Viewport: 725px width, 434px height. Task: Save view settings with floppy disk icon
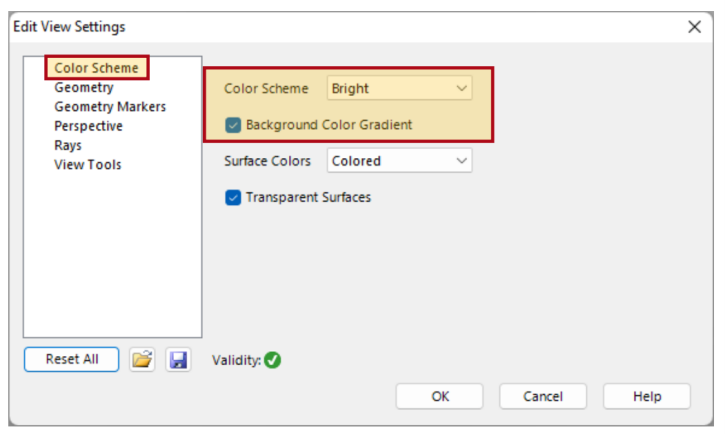click(178, 359)
